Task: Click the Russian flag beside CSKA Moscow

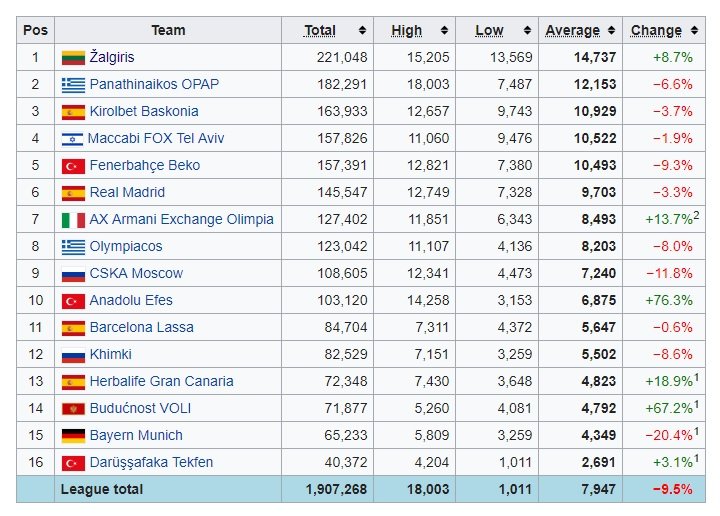Action: (x=73, y=275)
